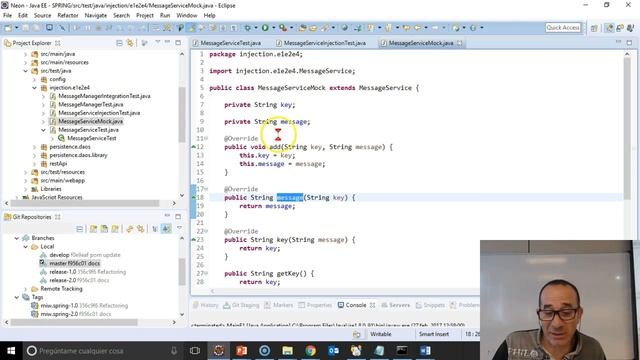Collapse all in Project Explorer
The width and height of the screenshot is (640, 360).
(x=119, y=43)
